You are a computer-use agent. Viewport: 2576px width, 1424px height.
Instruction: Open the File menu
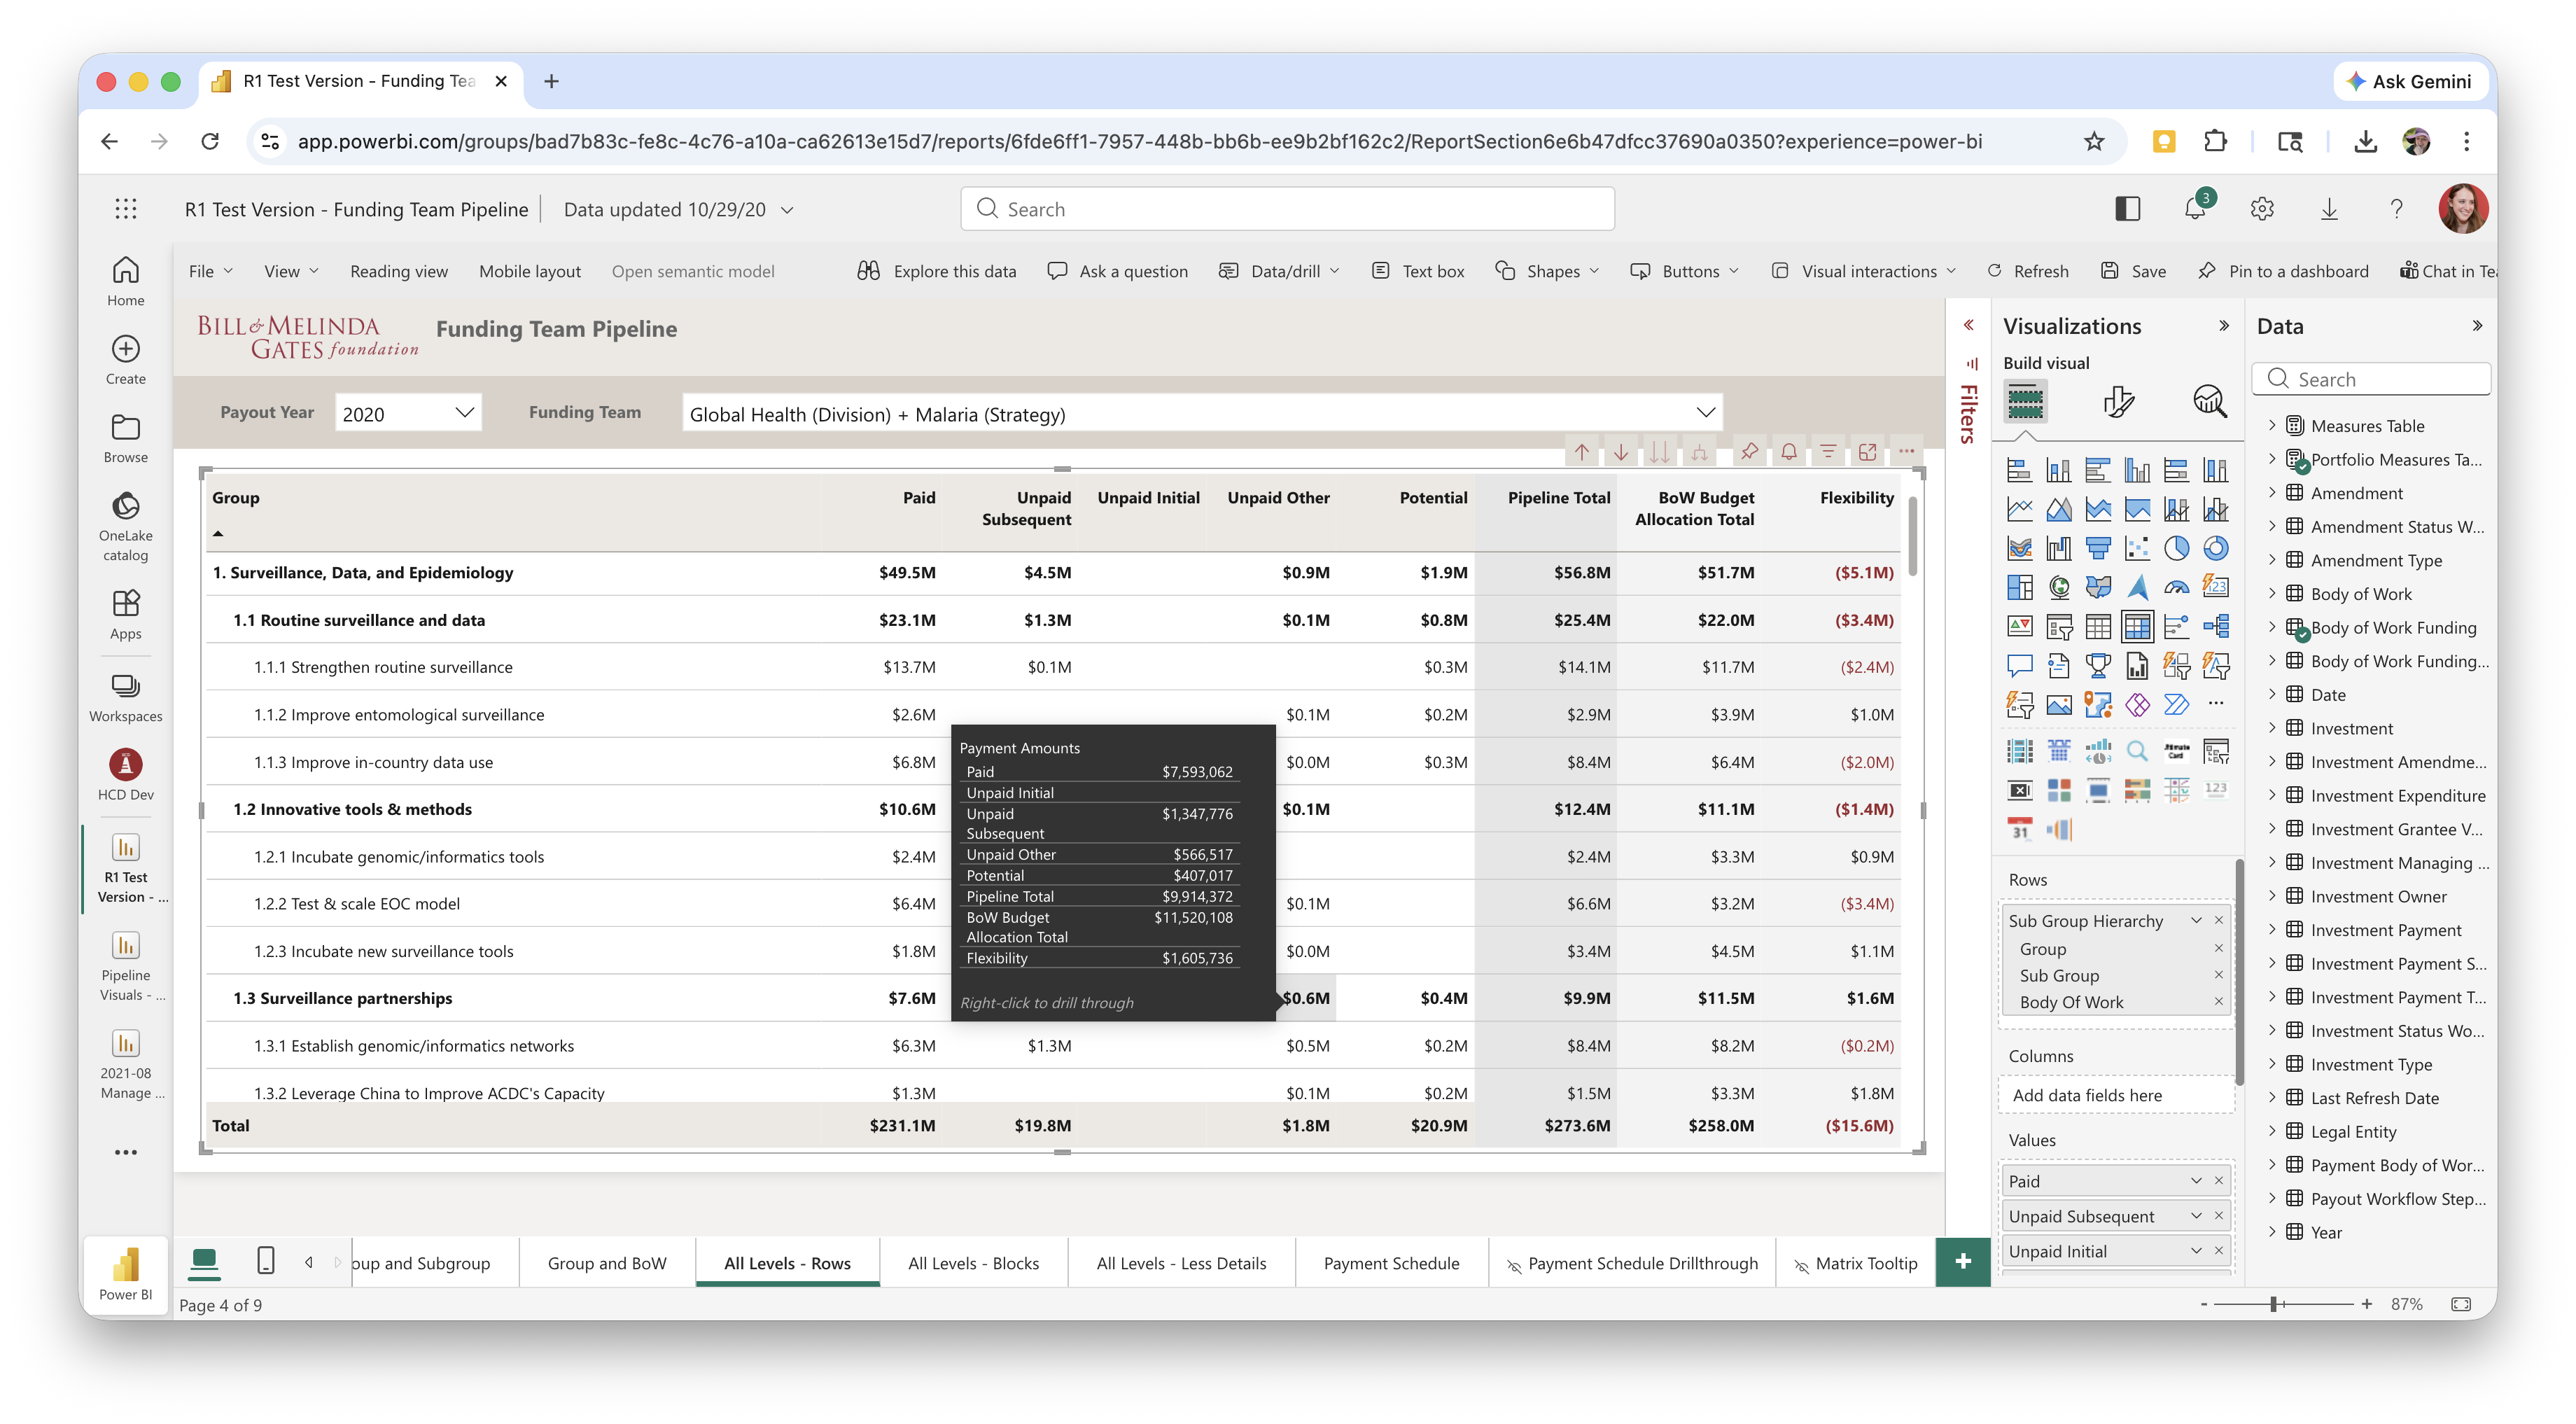coord(209,271)
